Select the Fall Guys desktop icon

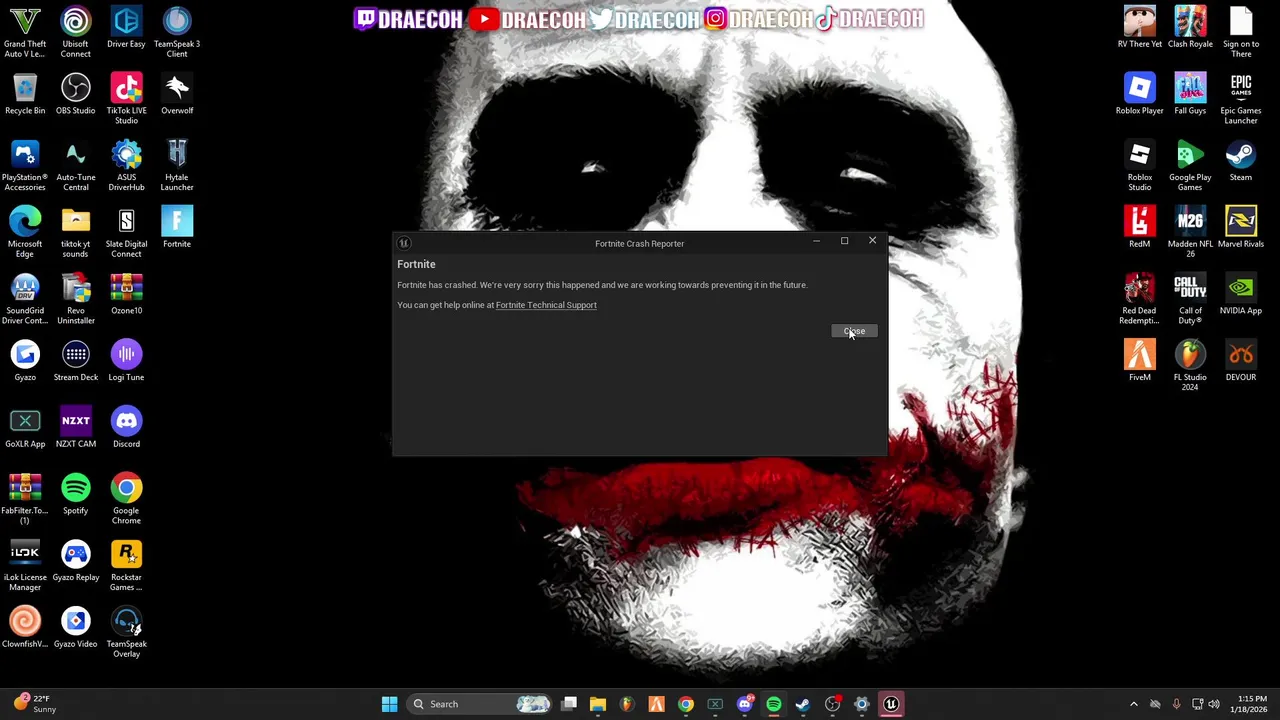tap(1190, 94)
